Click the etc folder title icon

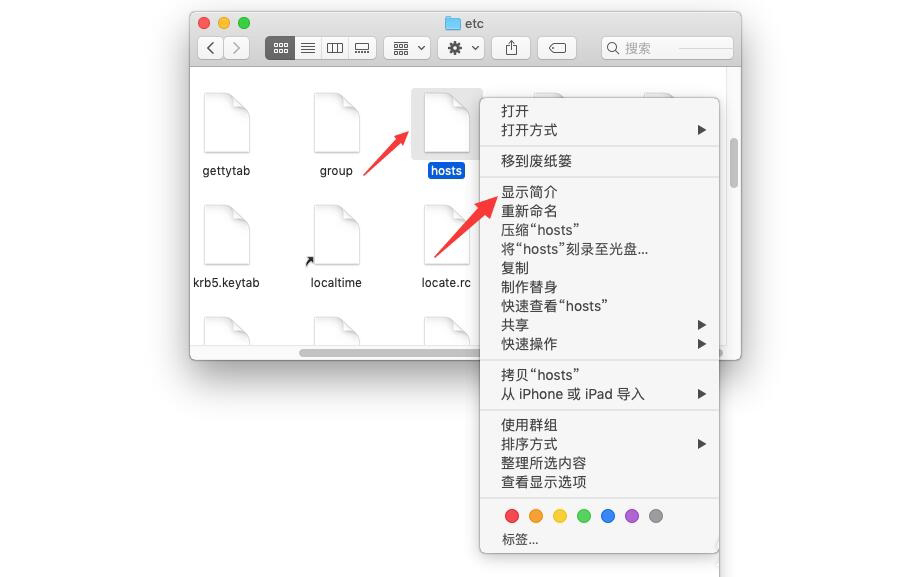[x=453, y=23]
